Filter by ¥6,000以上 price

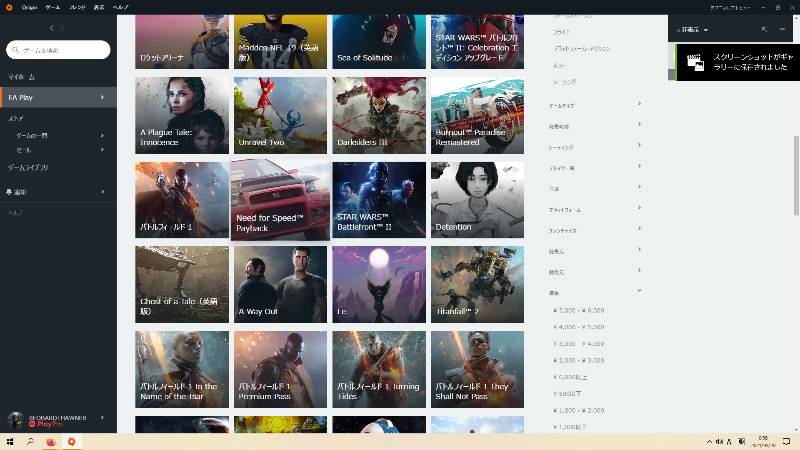click(570, 377)
